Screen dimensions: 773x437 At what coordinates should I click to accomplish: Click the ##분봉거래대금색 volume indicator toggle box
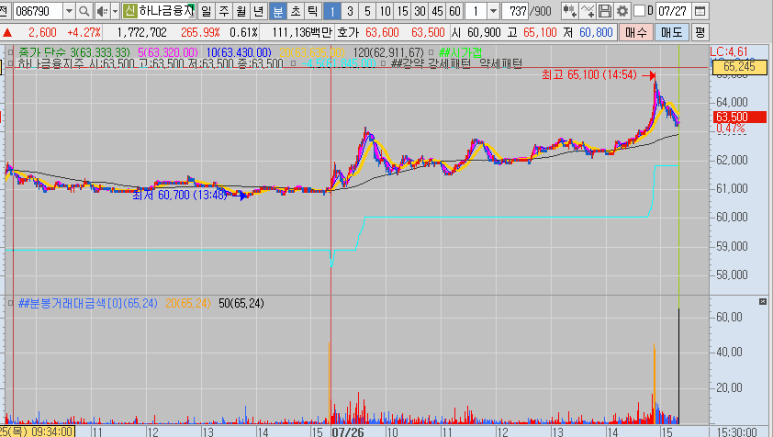(9, 303)
